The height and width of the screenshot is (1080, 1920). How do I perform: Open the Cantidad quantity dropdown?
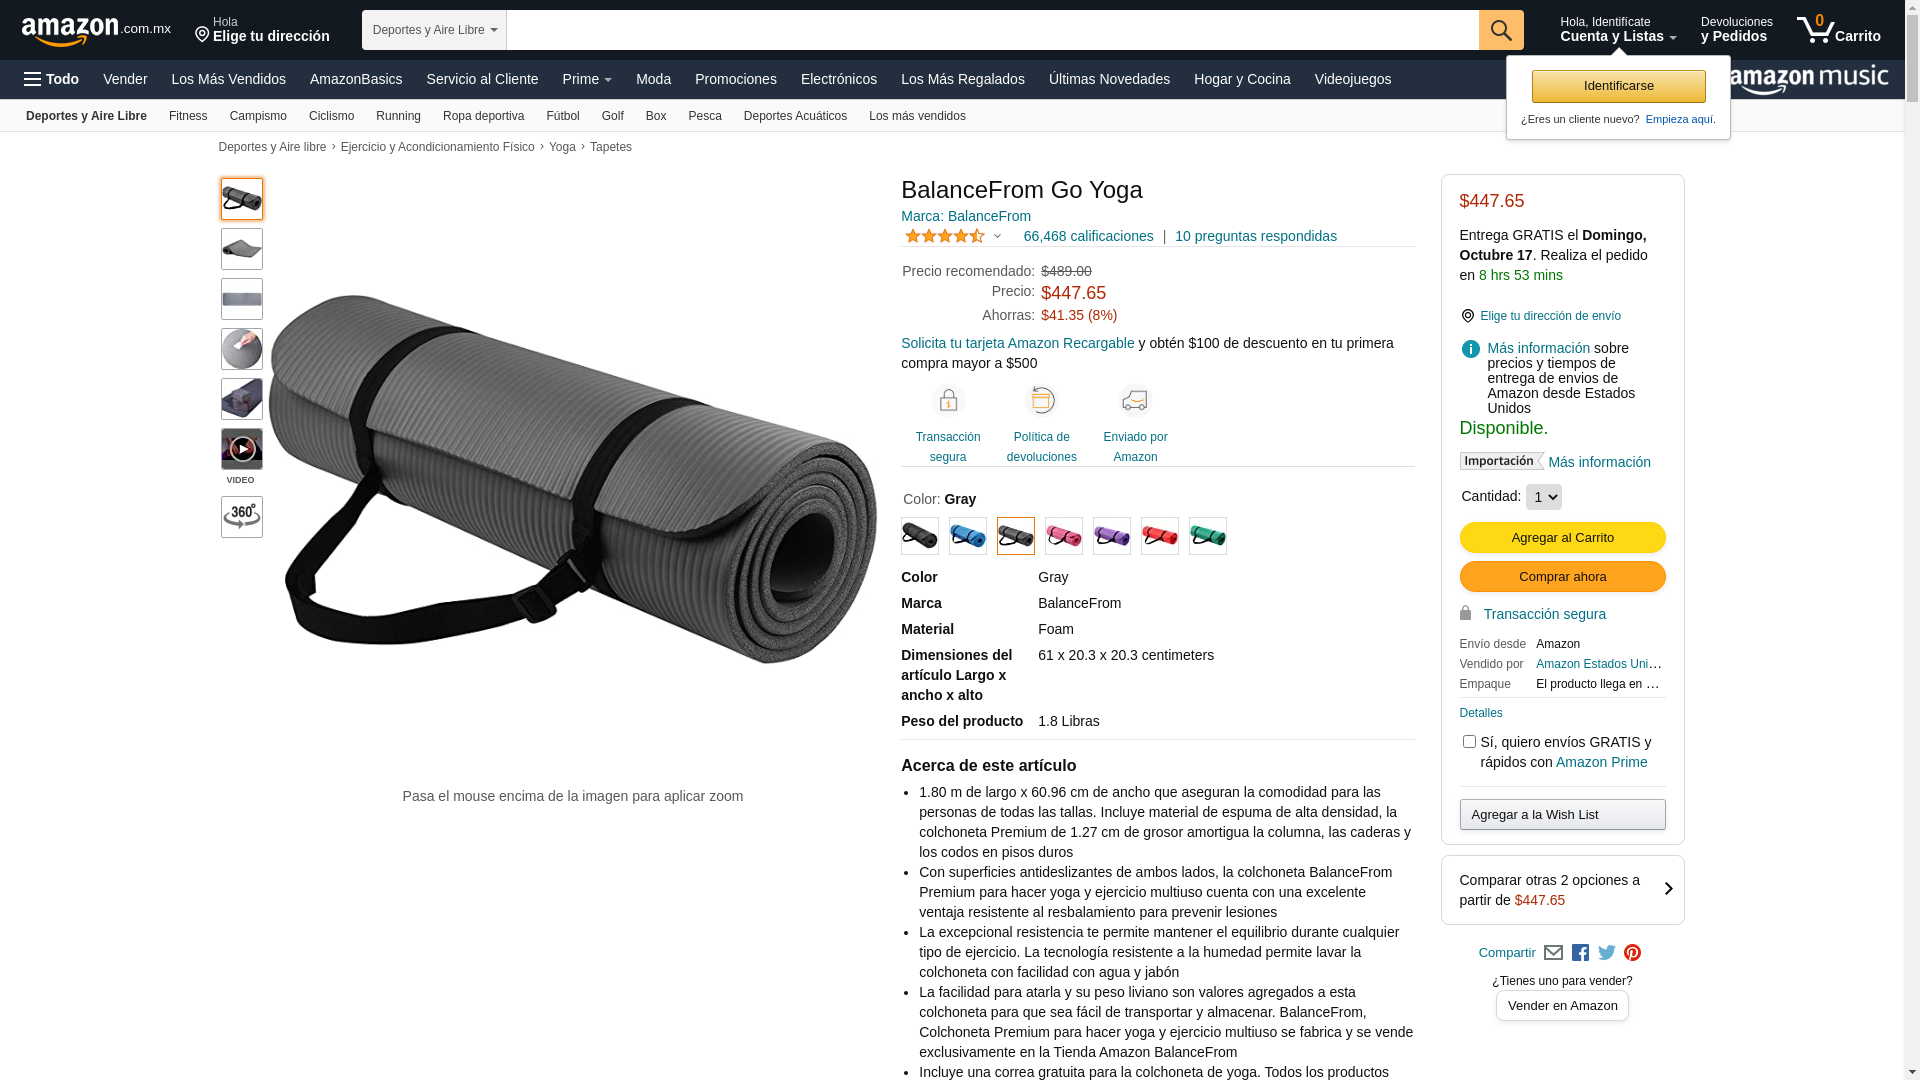click(x=1543, y=497)
